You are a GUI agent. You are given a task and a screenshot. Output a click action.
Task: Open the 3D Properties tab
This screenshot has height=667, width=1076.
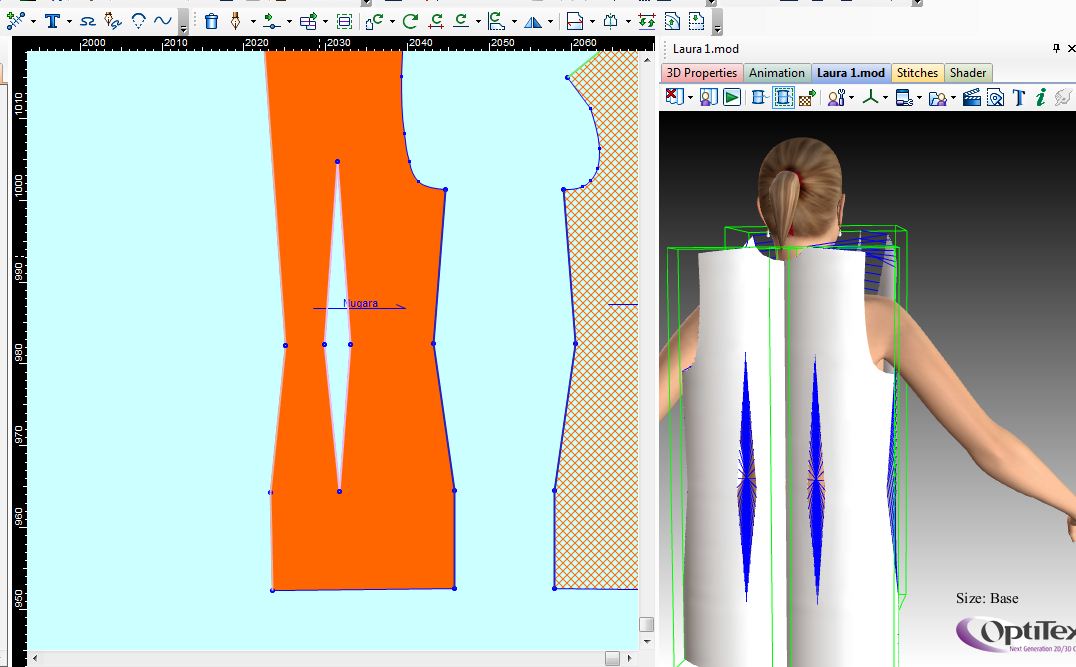(x=701, y=73)
